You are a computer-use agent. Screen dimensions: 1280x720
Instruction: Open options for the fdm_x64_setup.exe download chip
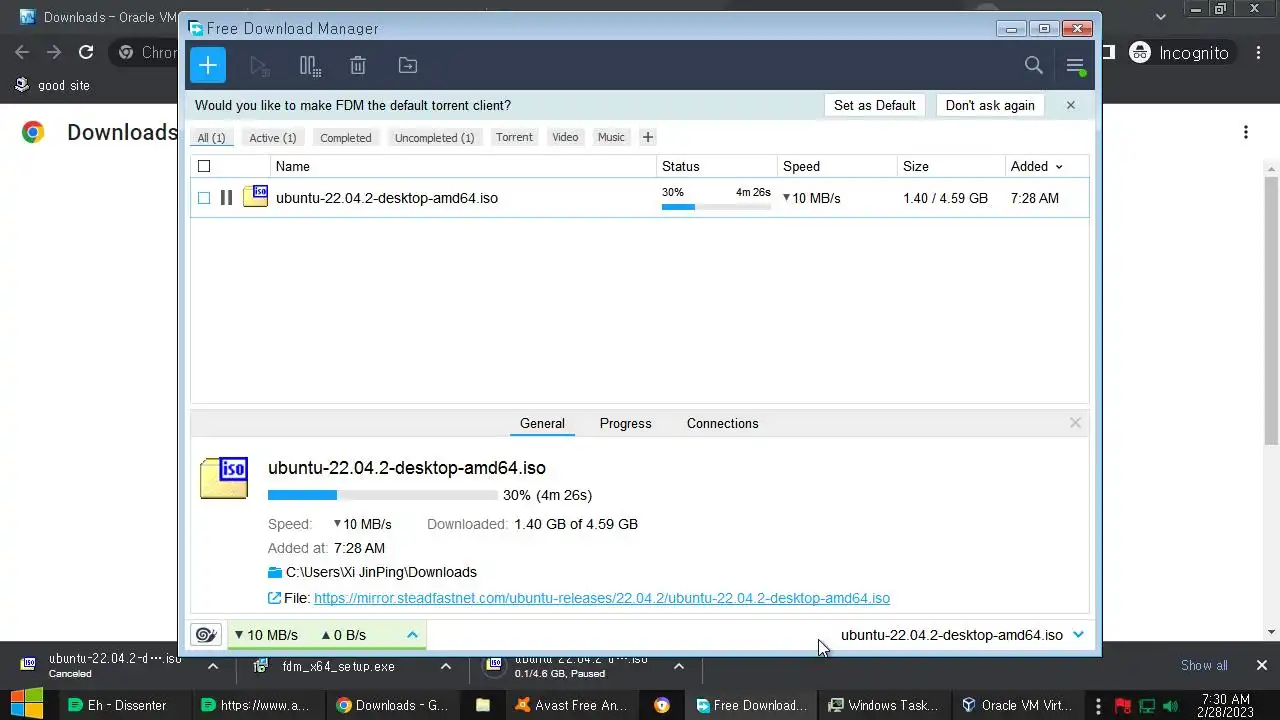446,666
